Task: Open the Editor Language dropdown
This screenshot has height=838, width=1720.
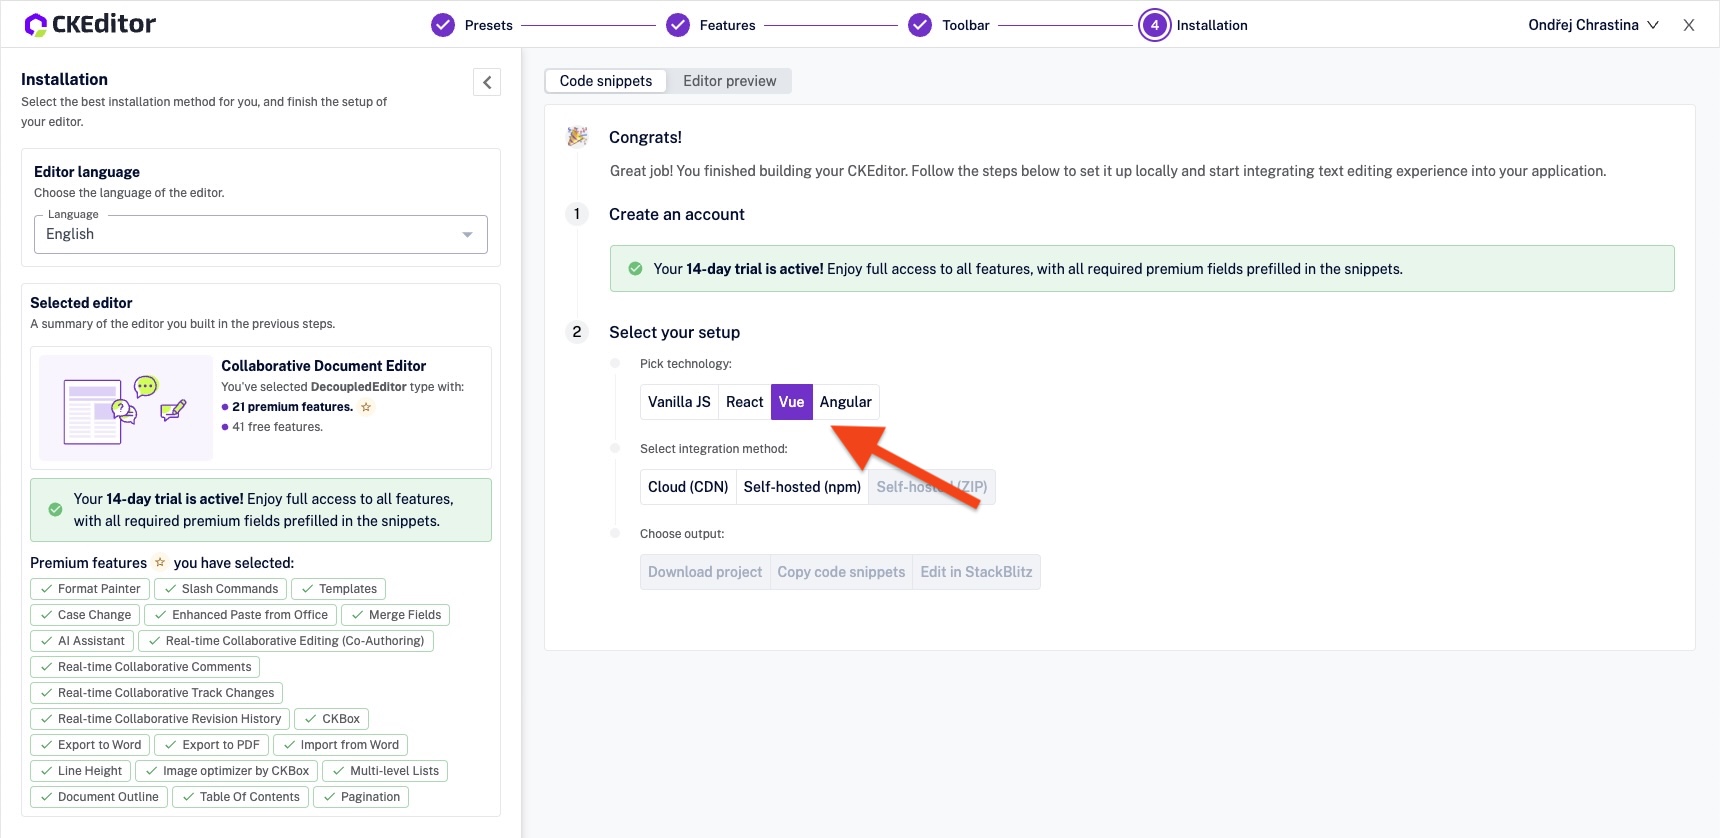Action: click(x=260, y=234)
